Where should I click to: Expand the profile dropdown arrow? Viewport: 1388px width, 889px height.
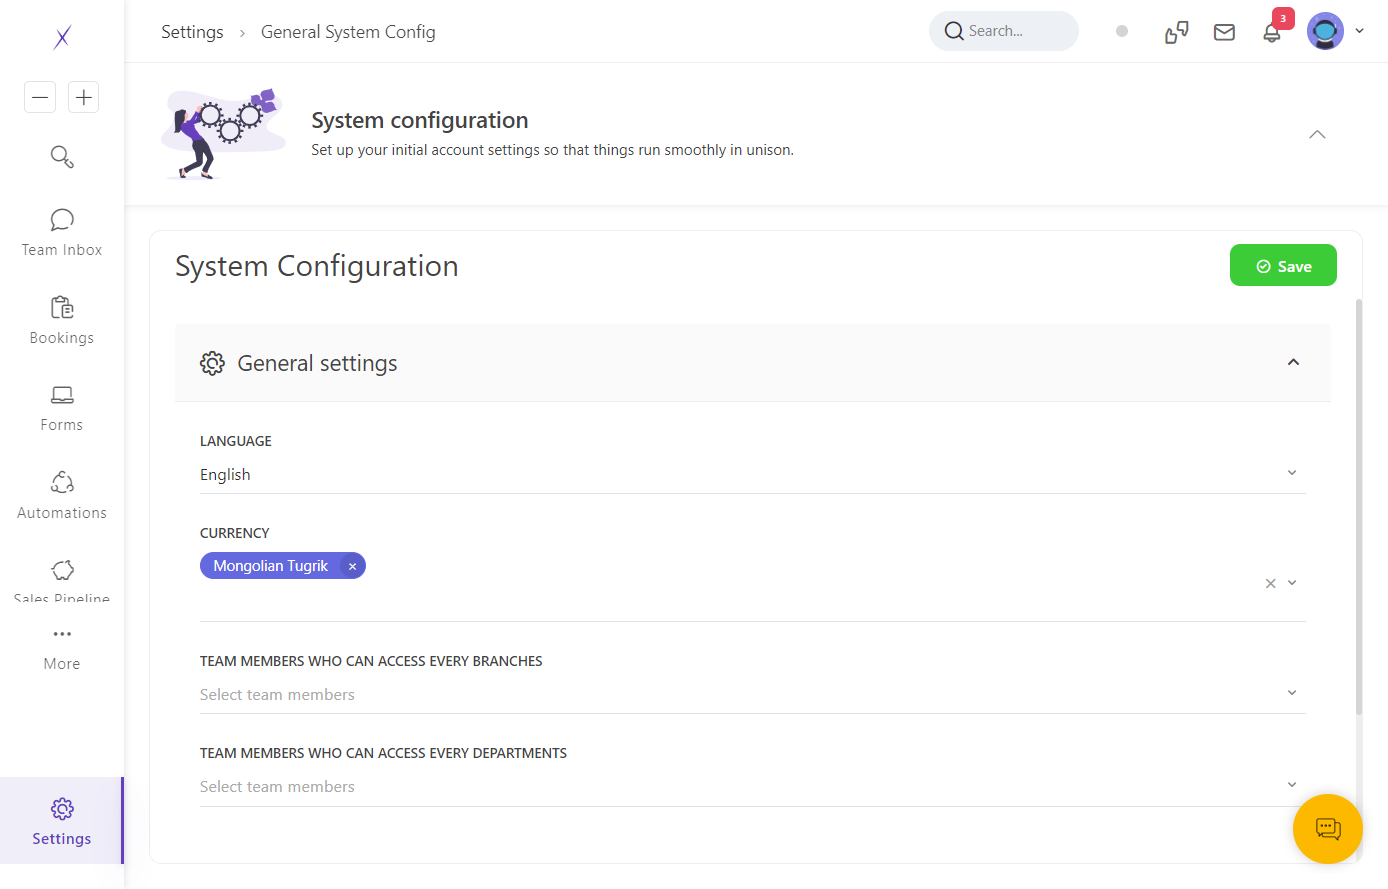point(1359,31)
